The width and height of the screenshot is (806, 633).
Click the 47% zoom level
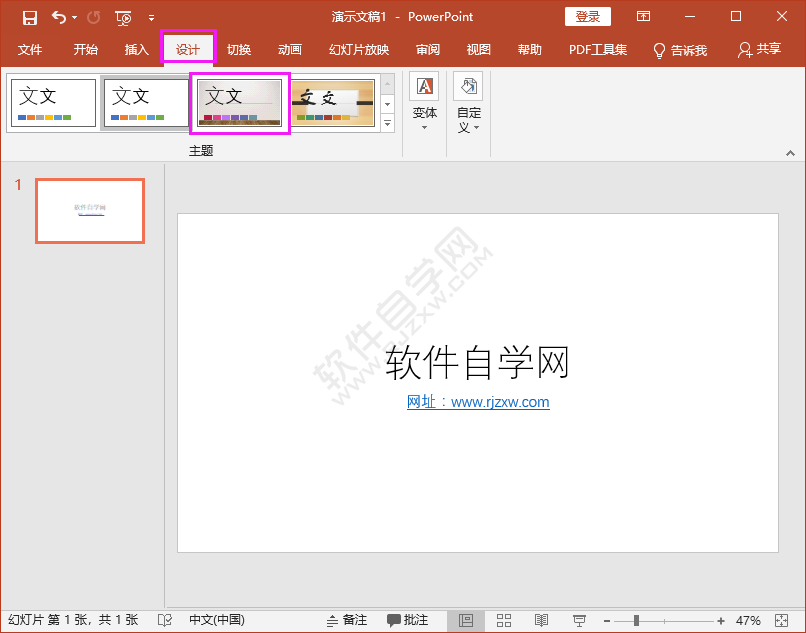point(748,620)
